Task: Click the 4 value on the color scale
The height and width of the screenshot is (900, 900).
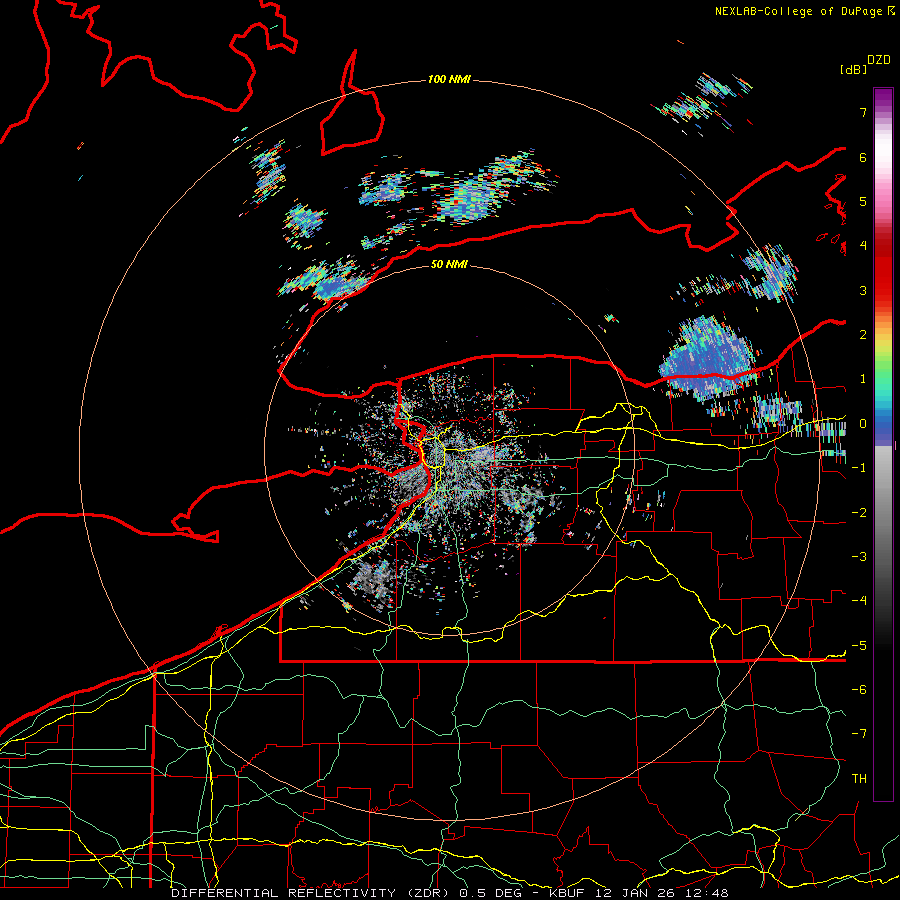Action: (863, 246)
